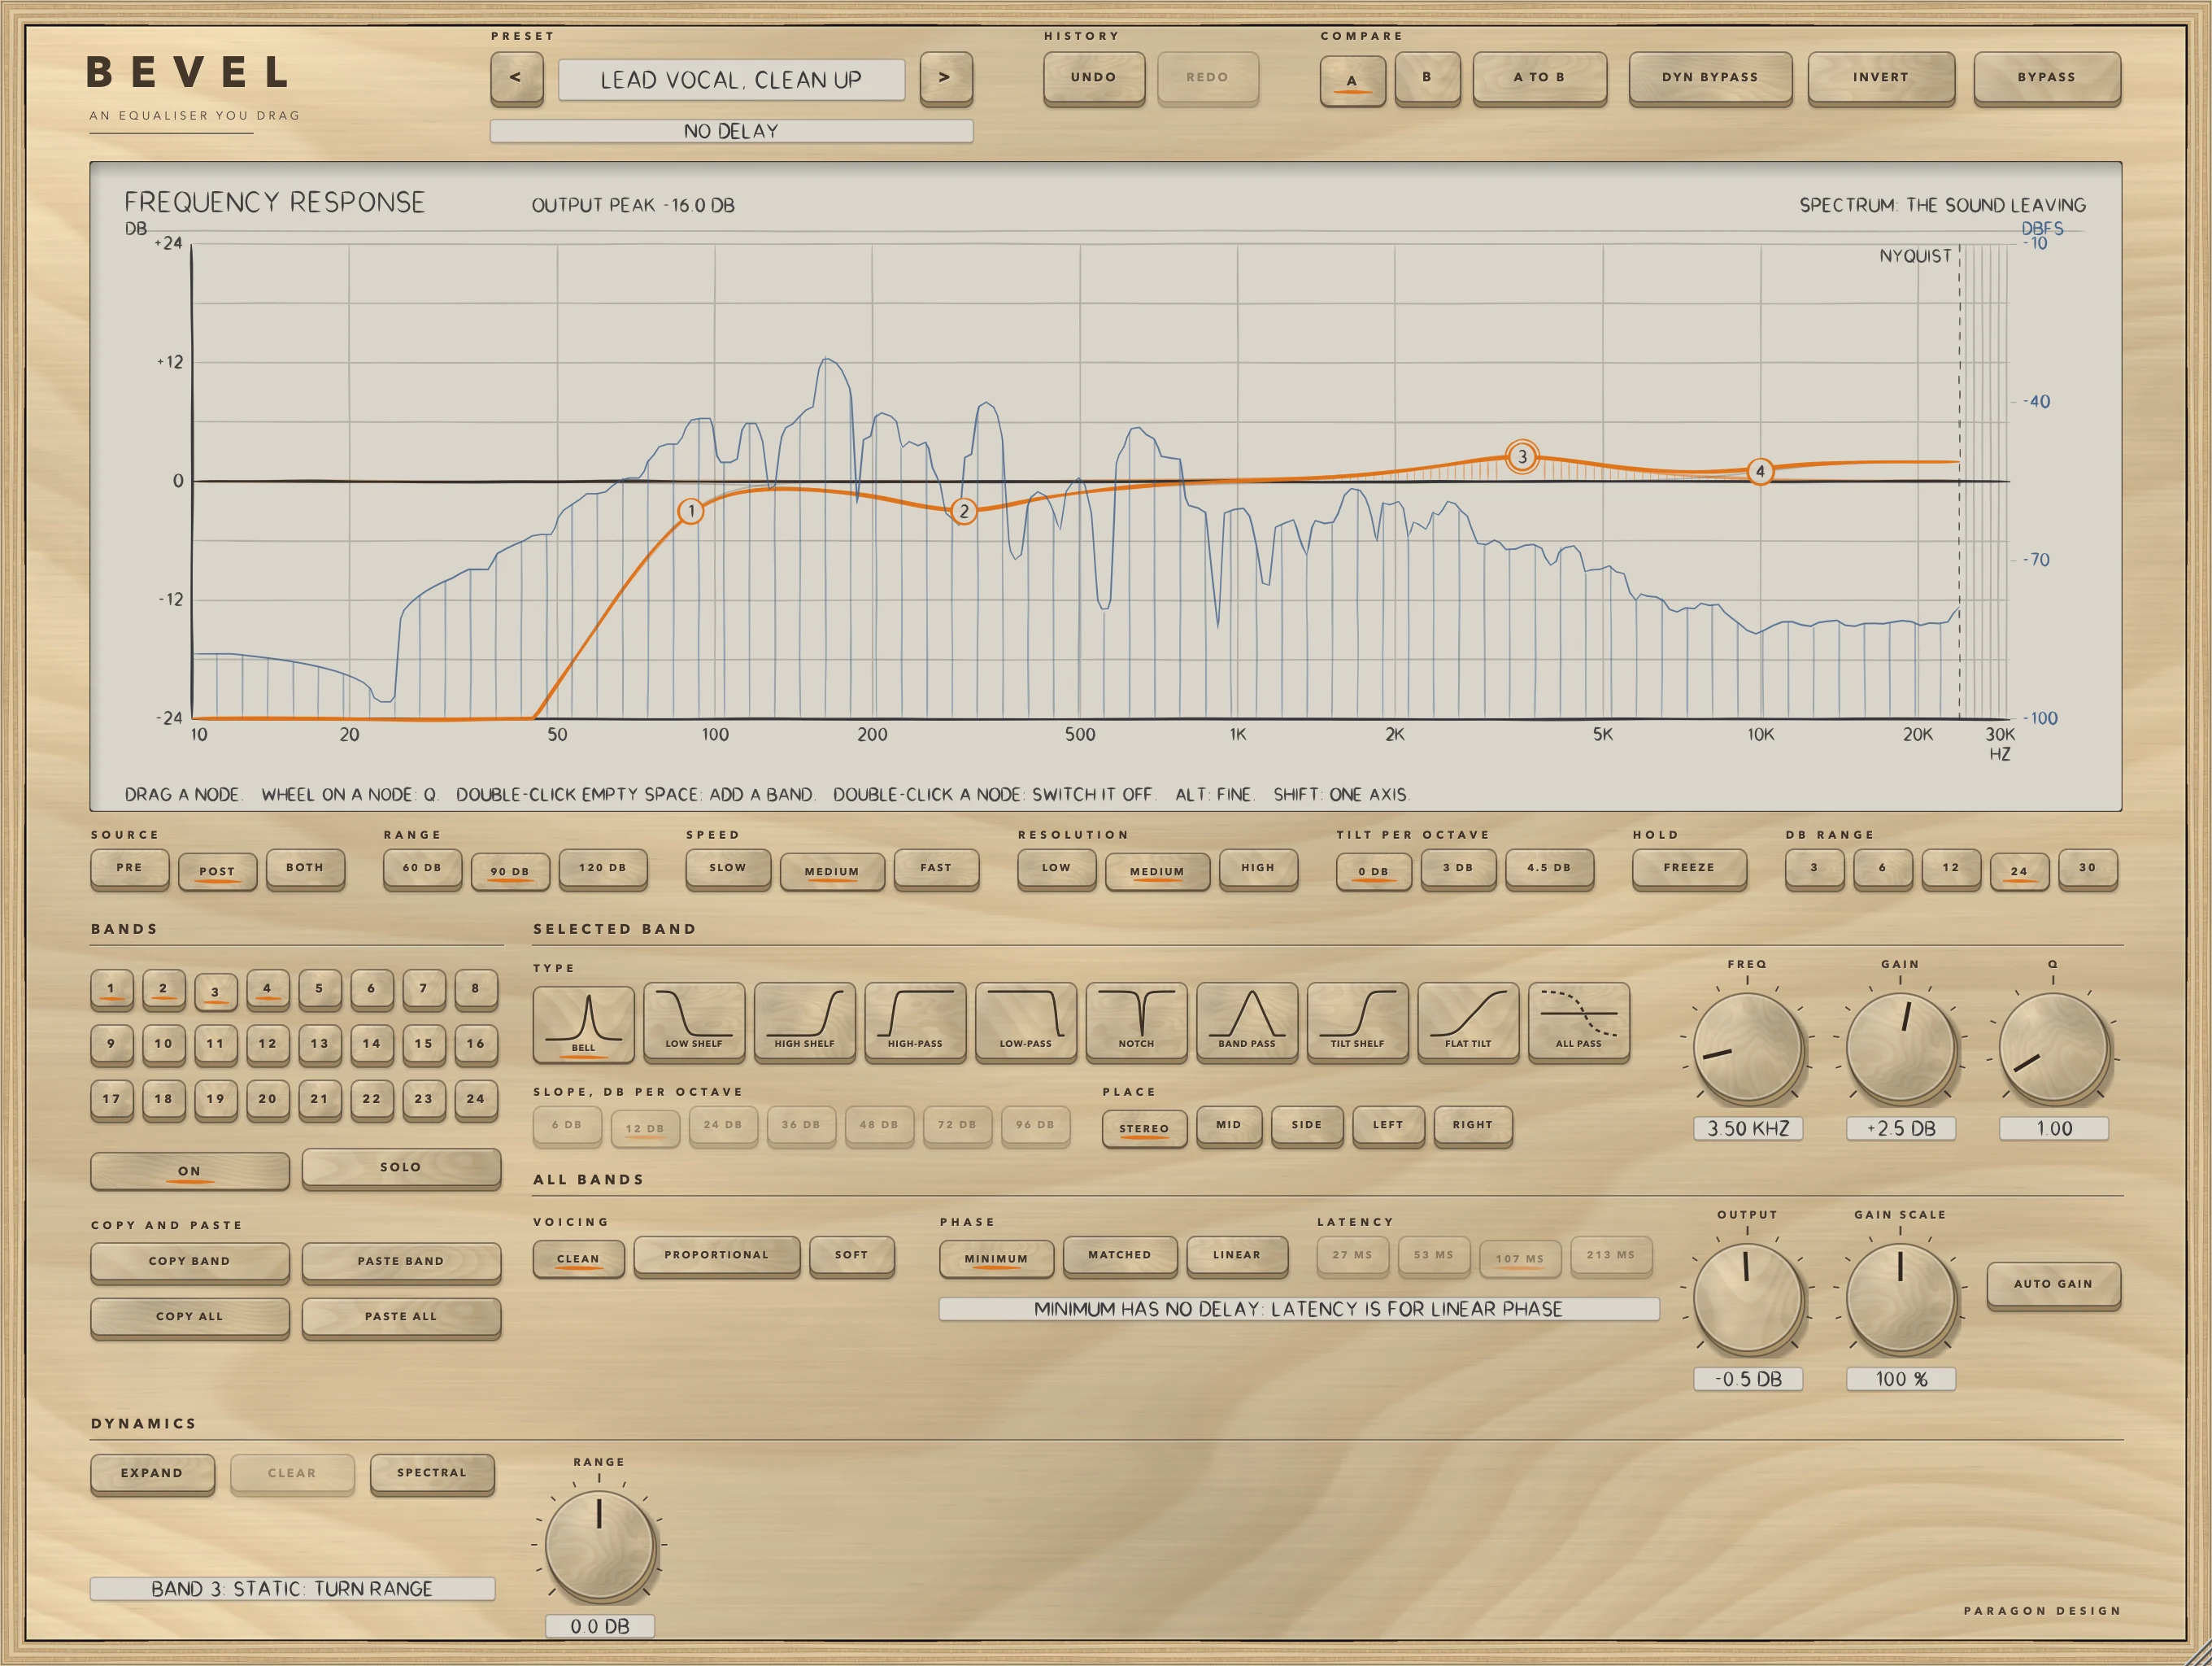The height and width of the screenshot is (1666, 2212).
Task: Pick the Notch filter type
Action: click(1136, 1021)
